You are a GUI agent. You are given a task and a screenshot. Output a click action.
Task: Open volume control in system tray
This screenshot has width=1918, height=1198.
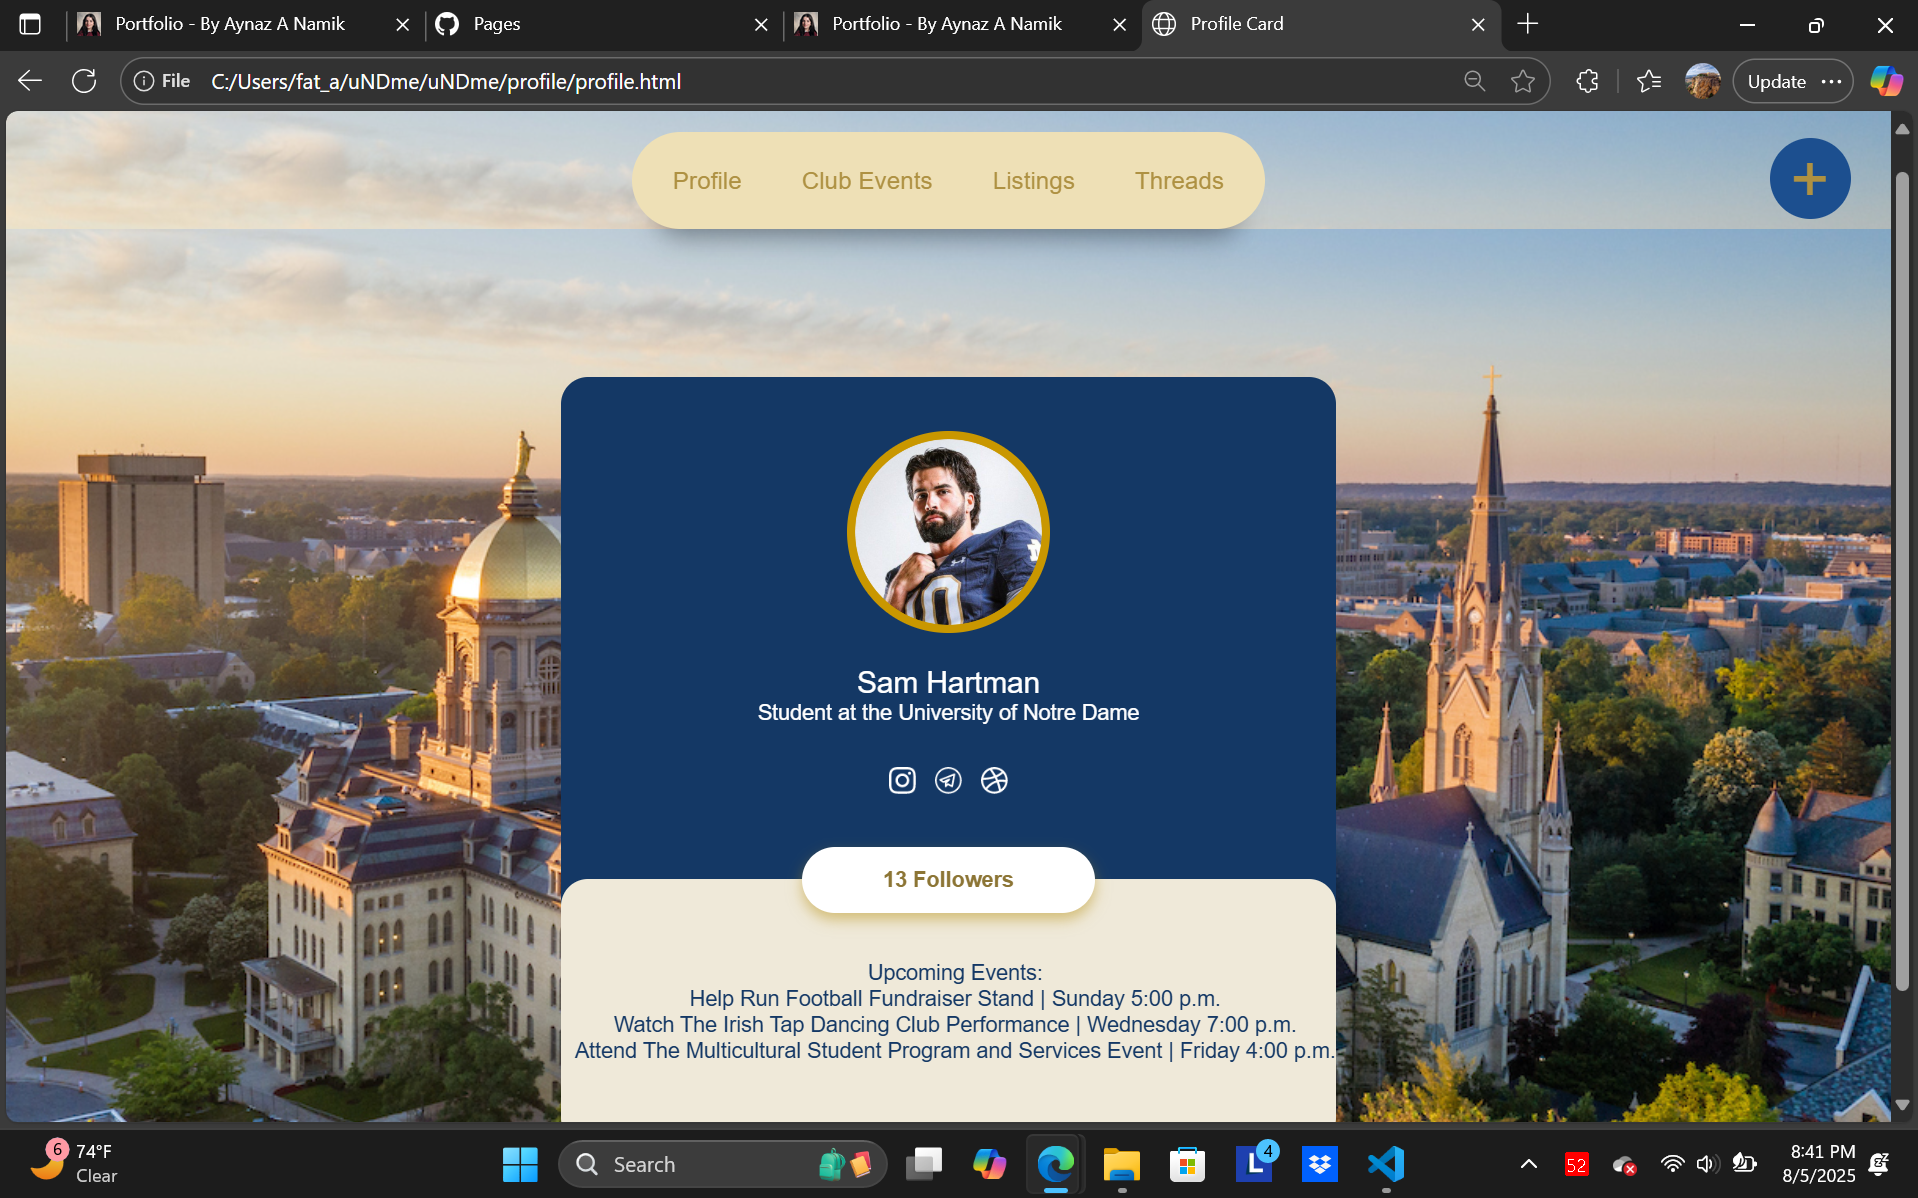pyautogui.click(x=1707, y=1164)
